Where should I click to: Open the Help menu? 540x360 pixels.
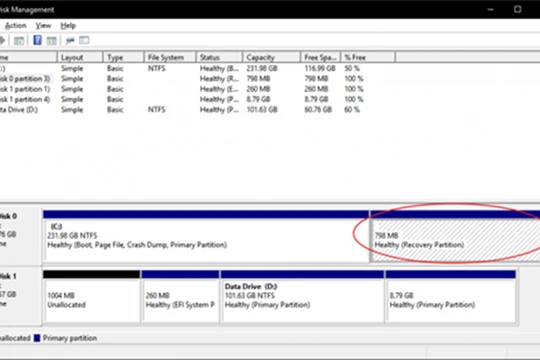pos(68,25)
